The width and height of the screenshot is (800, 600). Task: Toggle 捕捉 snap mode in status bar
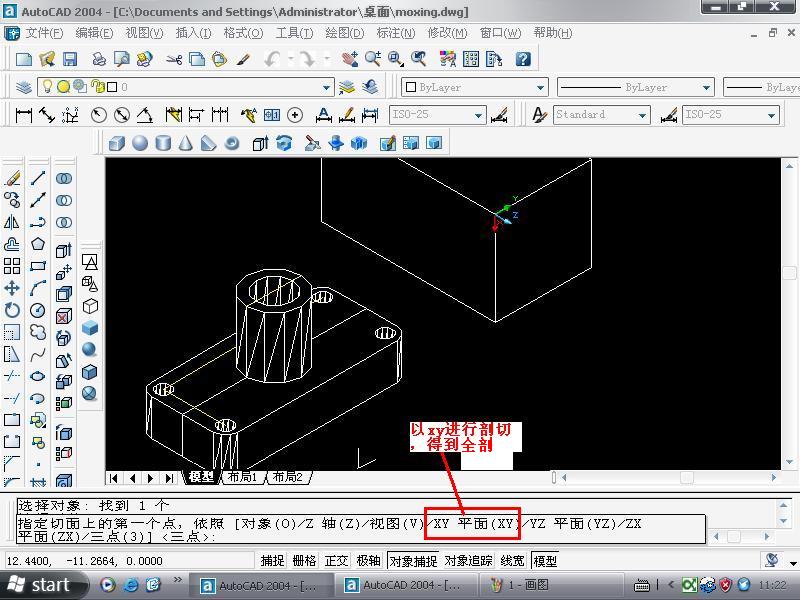point(272,561)
